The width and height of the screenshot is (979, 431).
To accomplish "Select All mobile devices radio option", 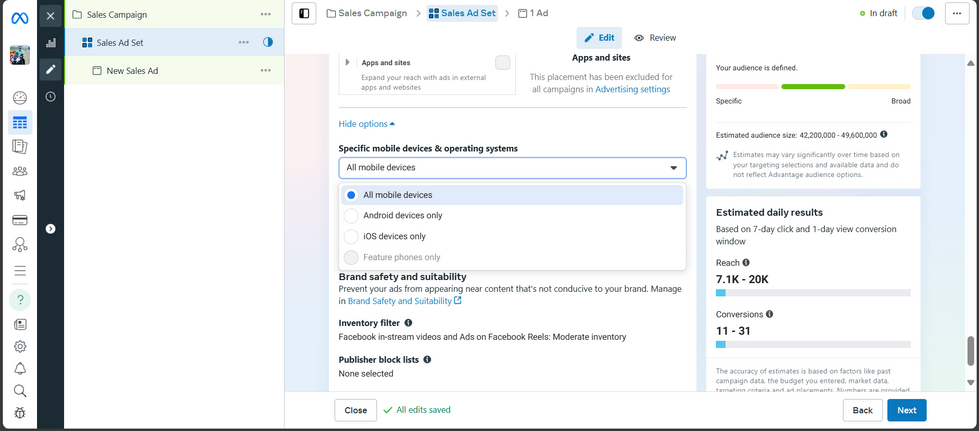I will [512, 195].
